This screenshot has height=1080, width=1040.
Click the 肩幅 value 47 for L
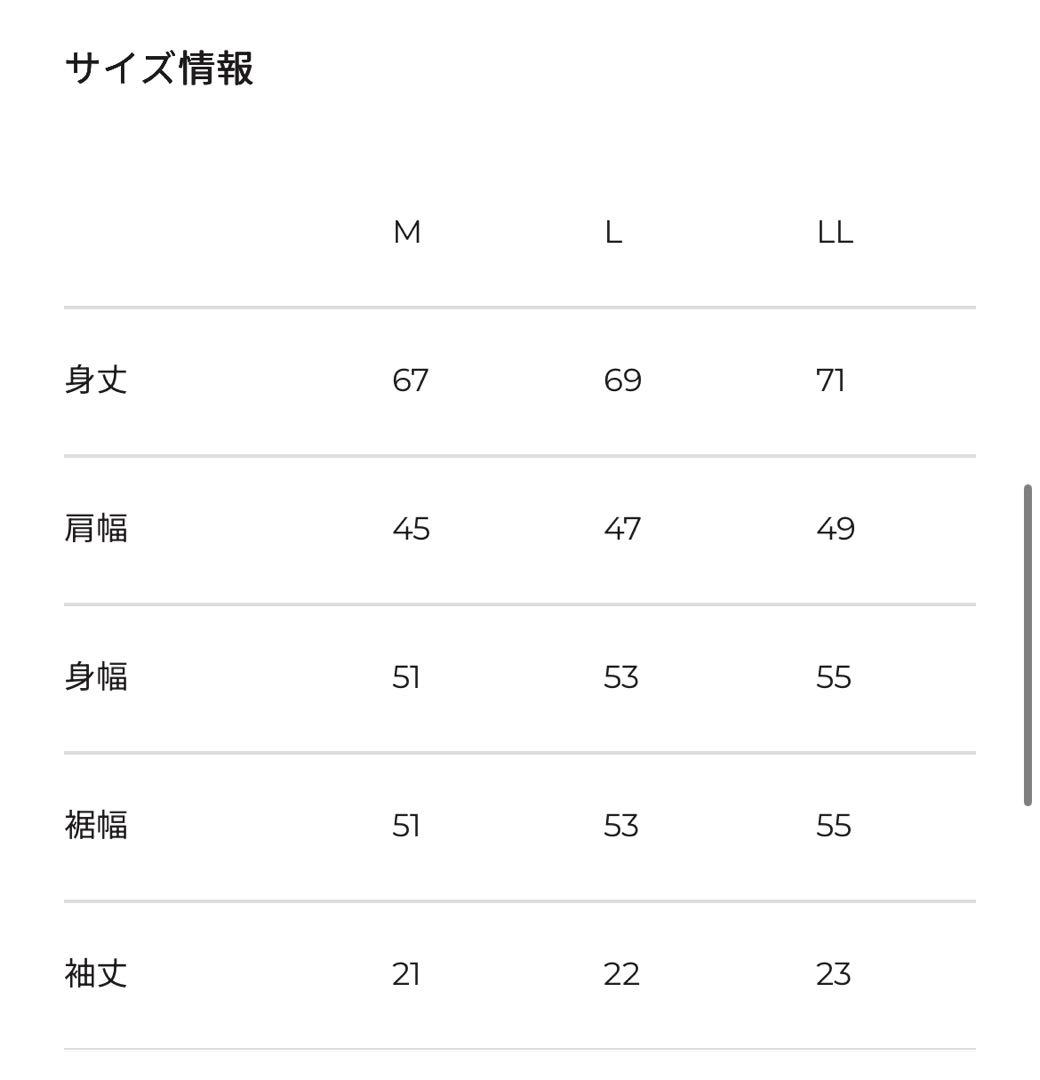pos(622,528)
